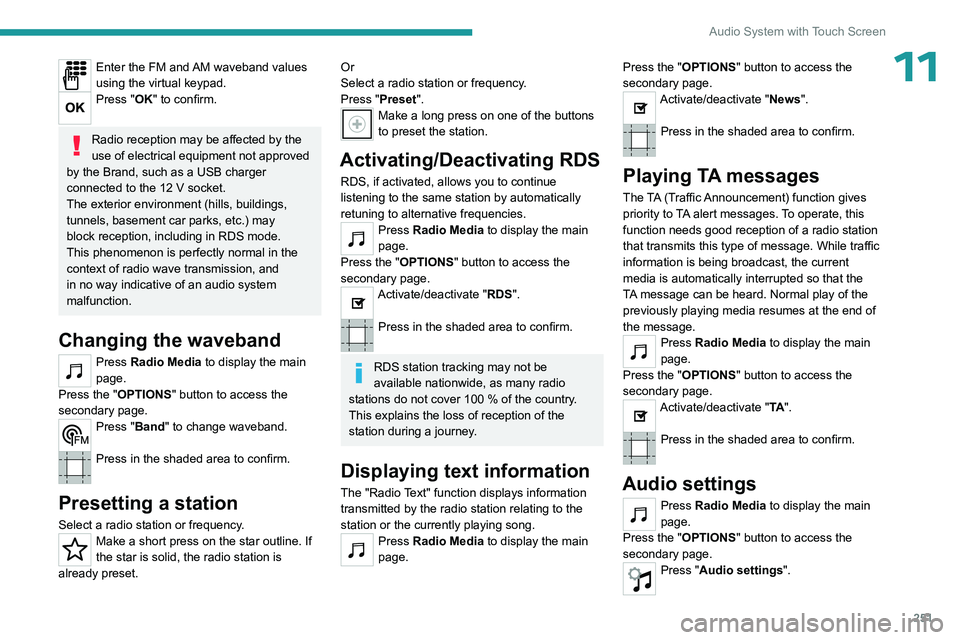The height and width of the screenshot is (640, 960).
Task: Click the text Press "Preset"
Action: click(382, 99)
